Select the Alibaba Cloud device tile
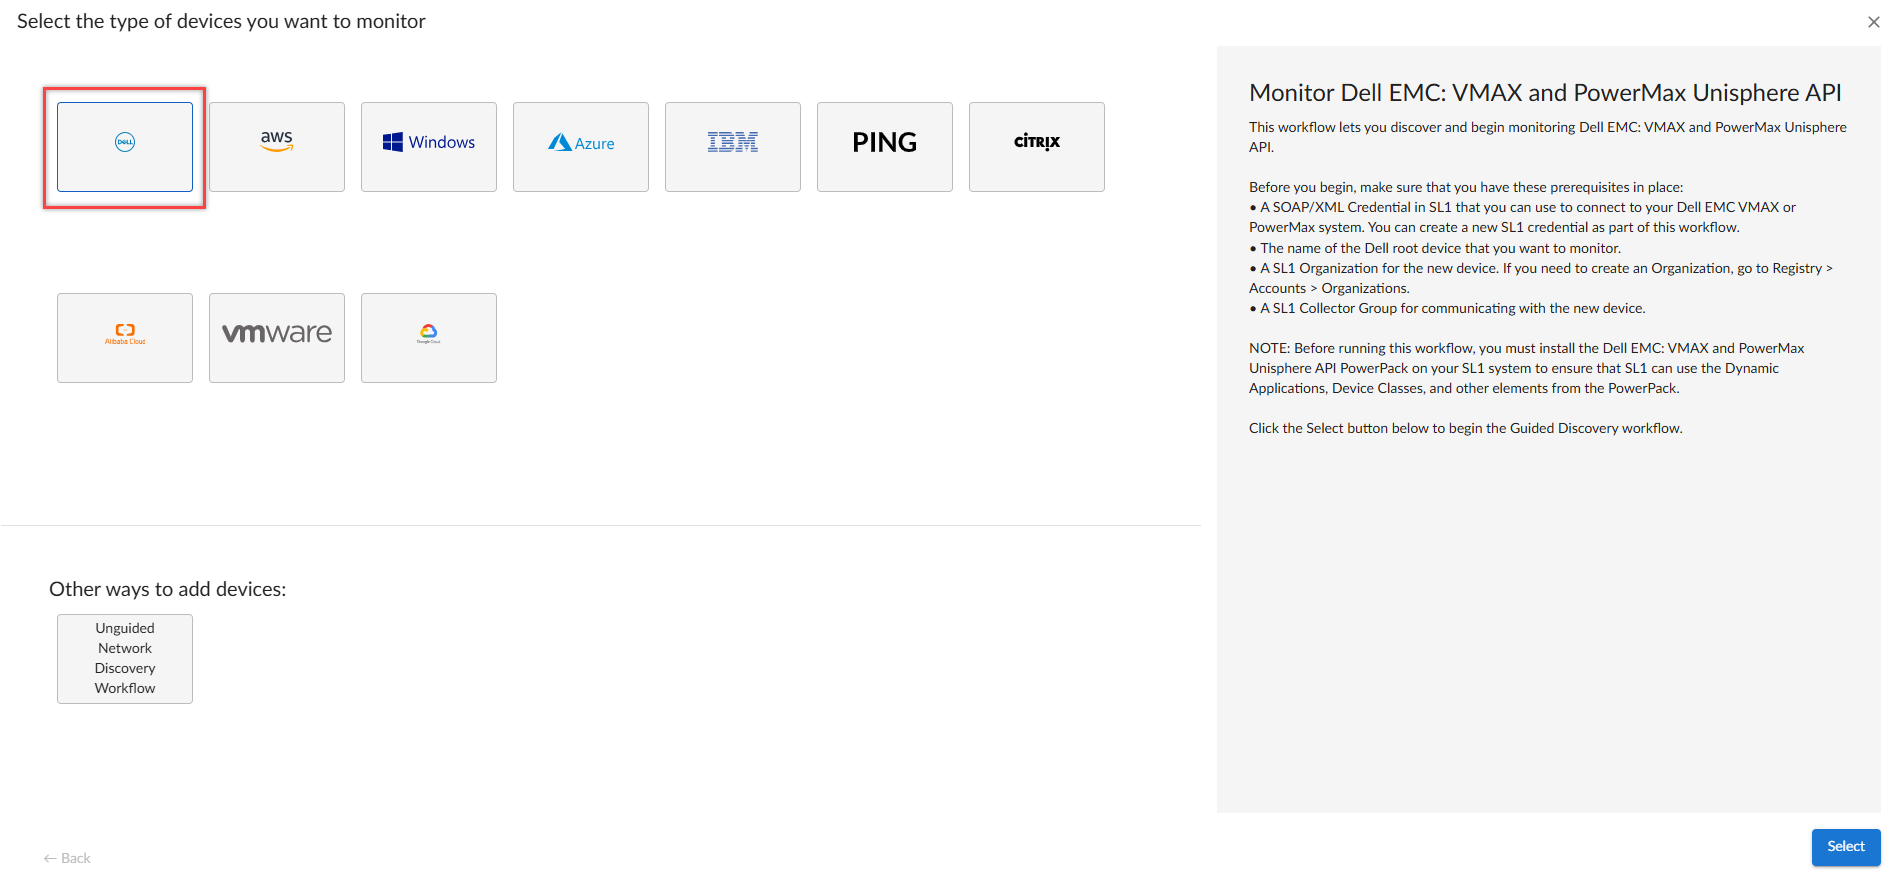1900x887 pixels. [125, 338]
